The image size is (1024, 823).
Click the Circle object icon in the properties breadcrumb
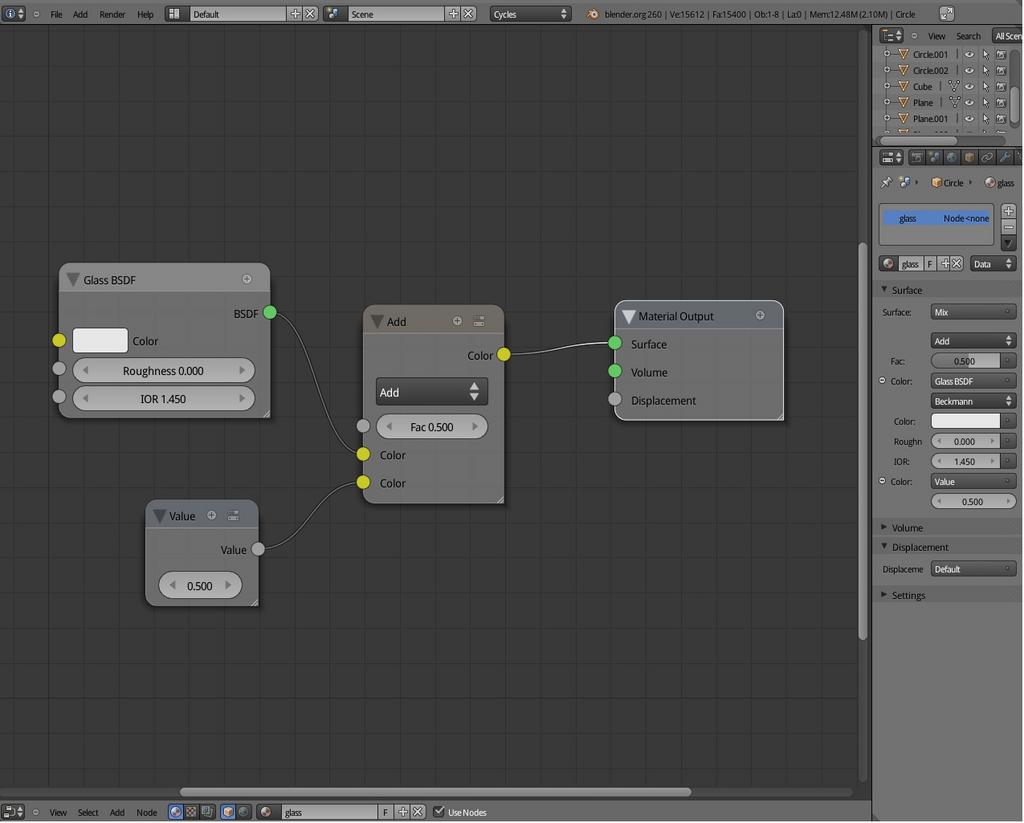pyautogui.click(x=936, y=183)
